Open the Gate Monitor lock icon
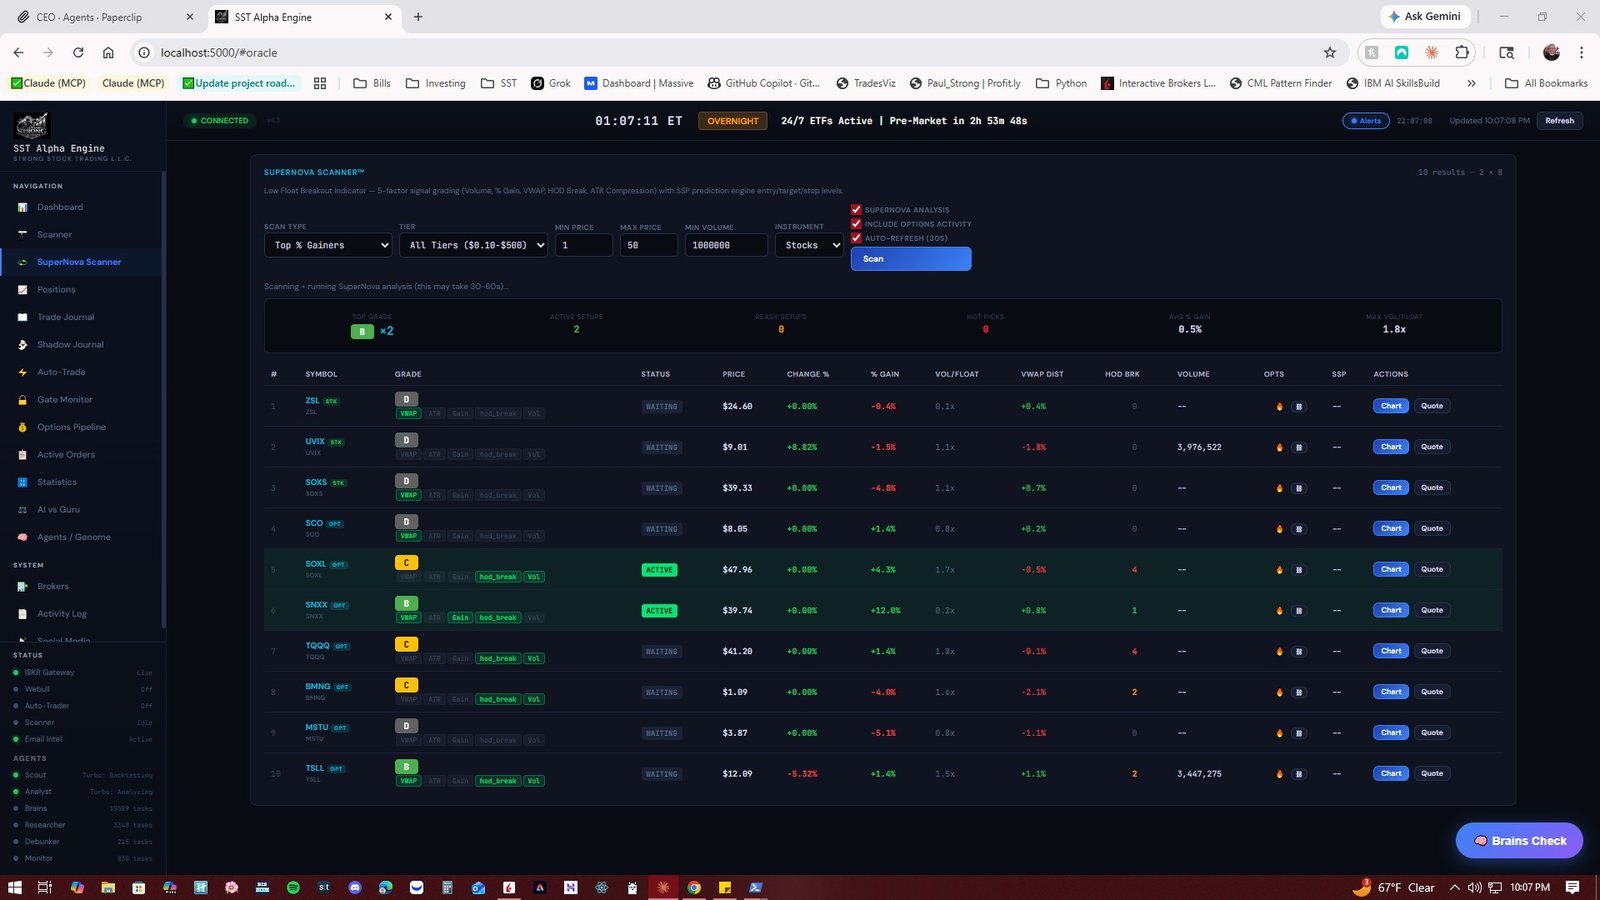The height and width of the screenshot is (900, 1600). click(x=22, y=399)
